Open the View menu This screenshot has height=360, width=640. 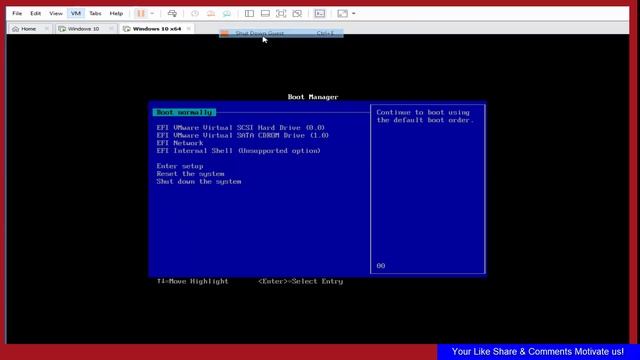(56, 13)
